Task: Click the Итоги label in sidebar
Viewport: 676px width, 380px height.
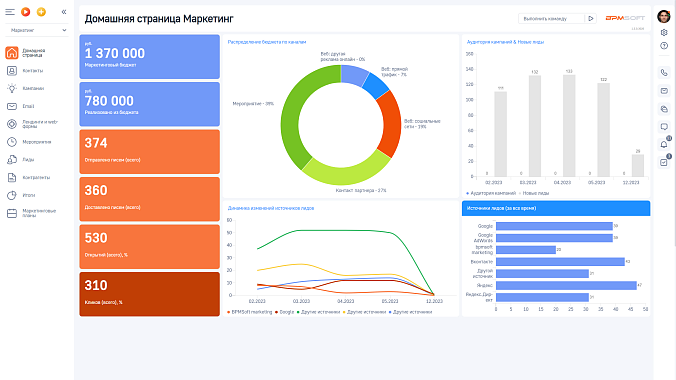Action: [x=28, y=195]
